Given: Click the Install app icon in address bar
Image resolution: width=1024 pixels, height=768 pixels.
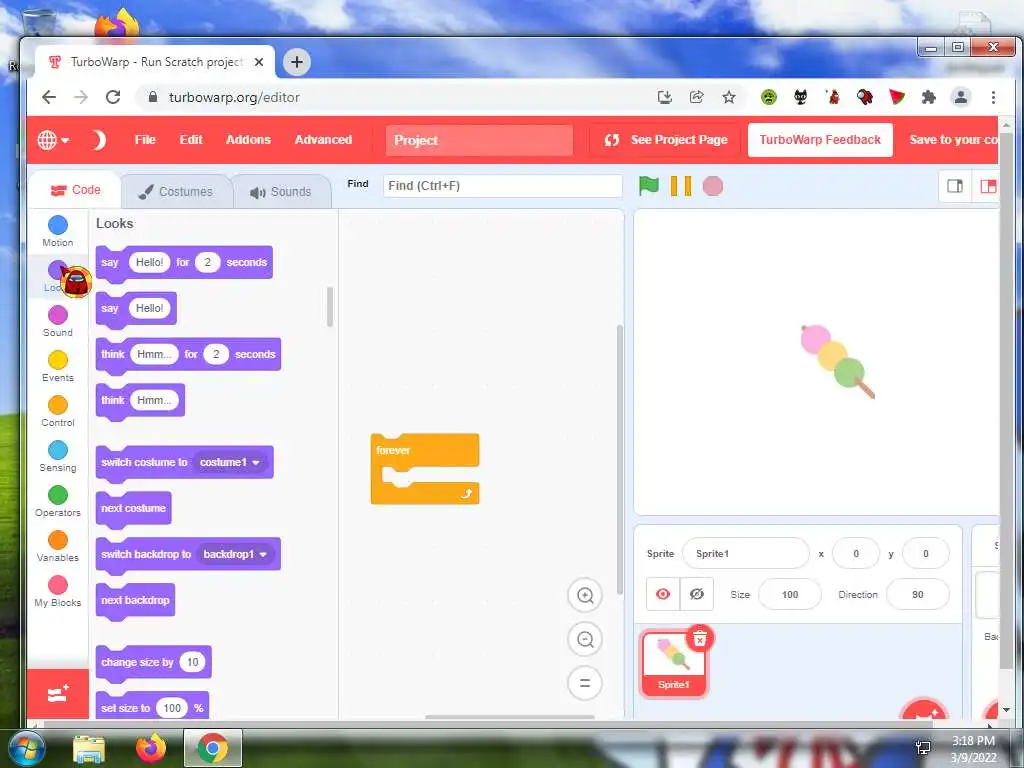Looking at the screenshot, I should coord(665,97).
